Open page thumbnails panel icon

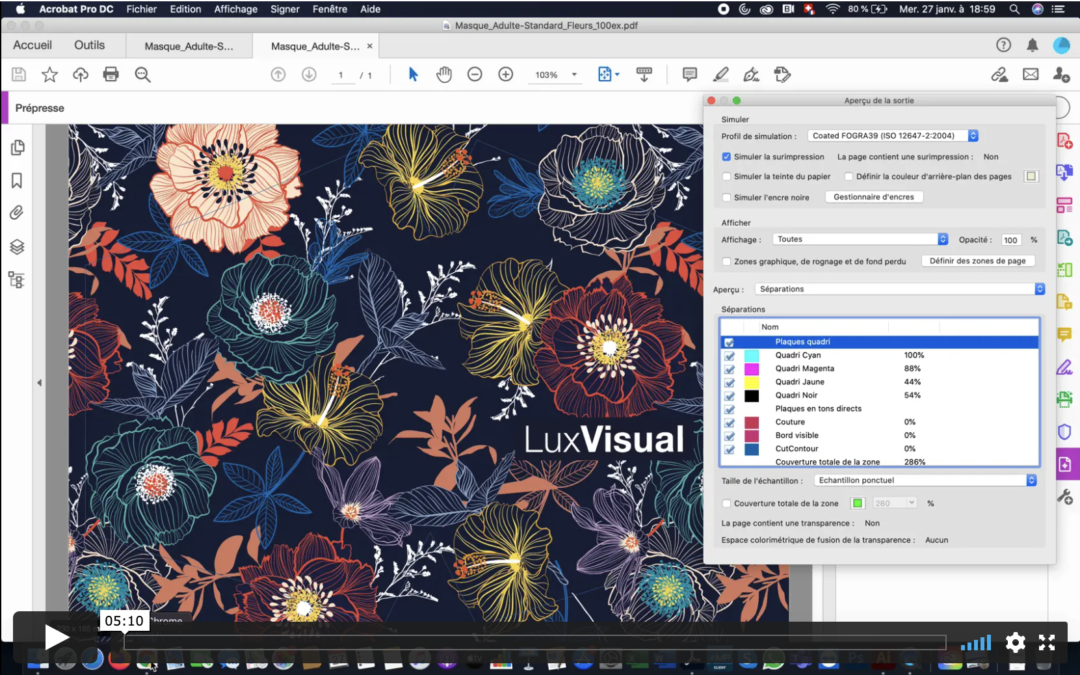(17, 148)
